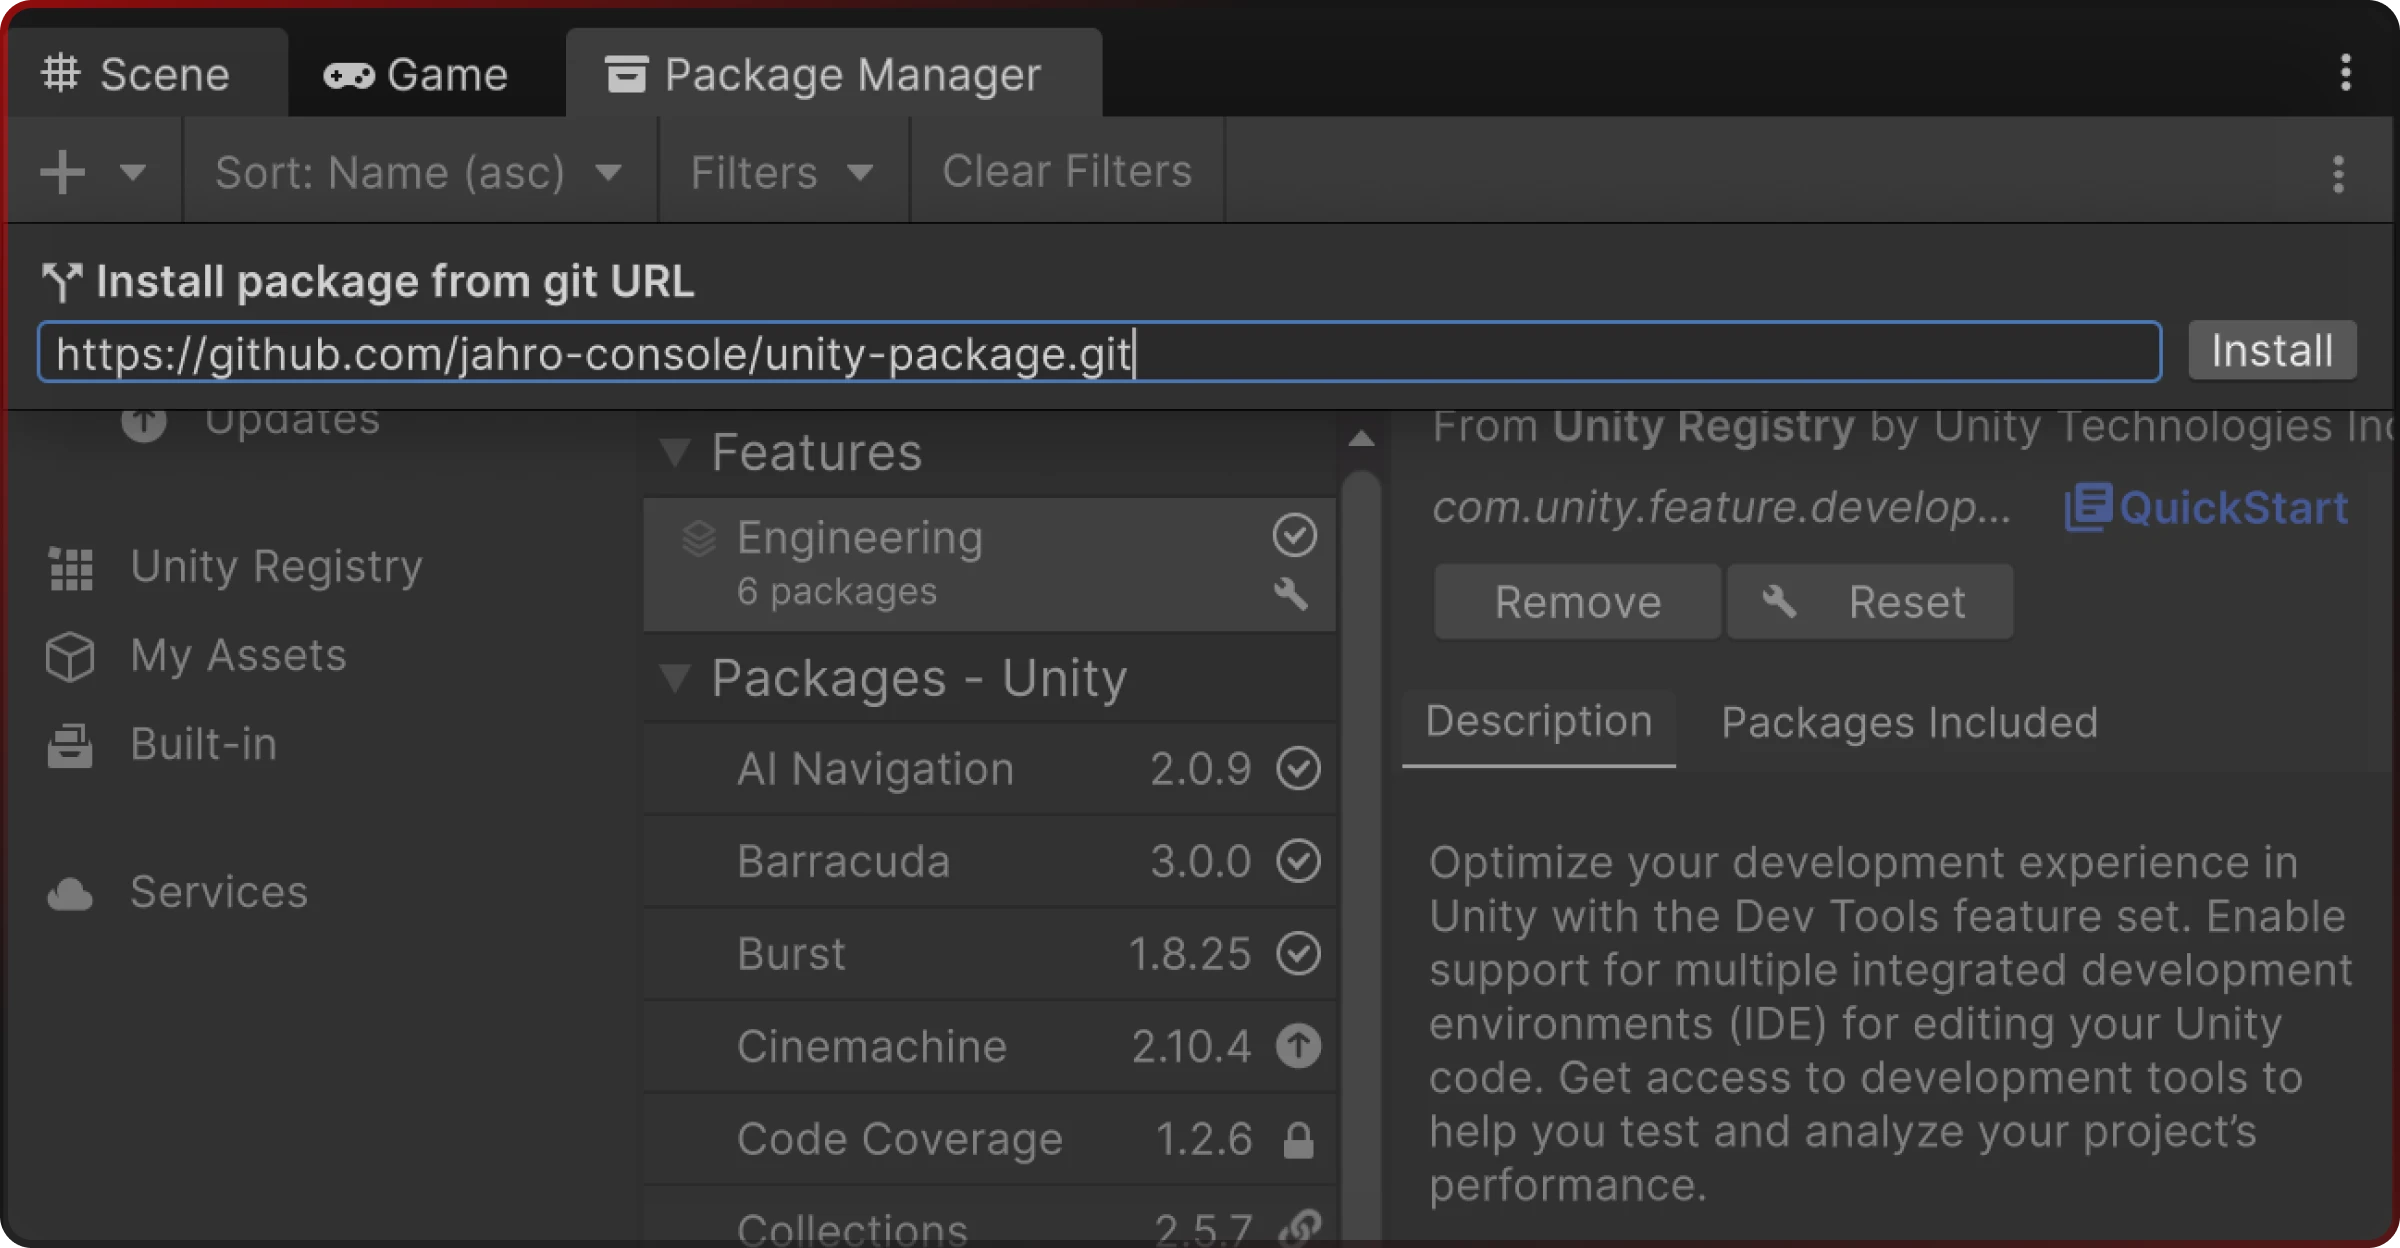Click Code Coverage lock icon

coord(1298,1139)
